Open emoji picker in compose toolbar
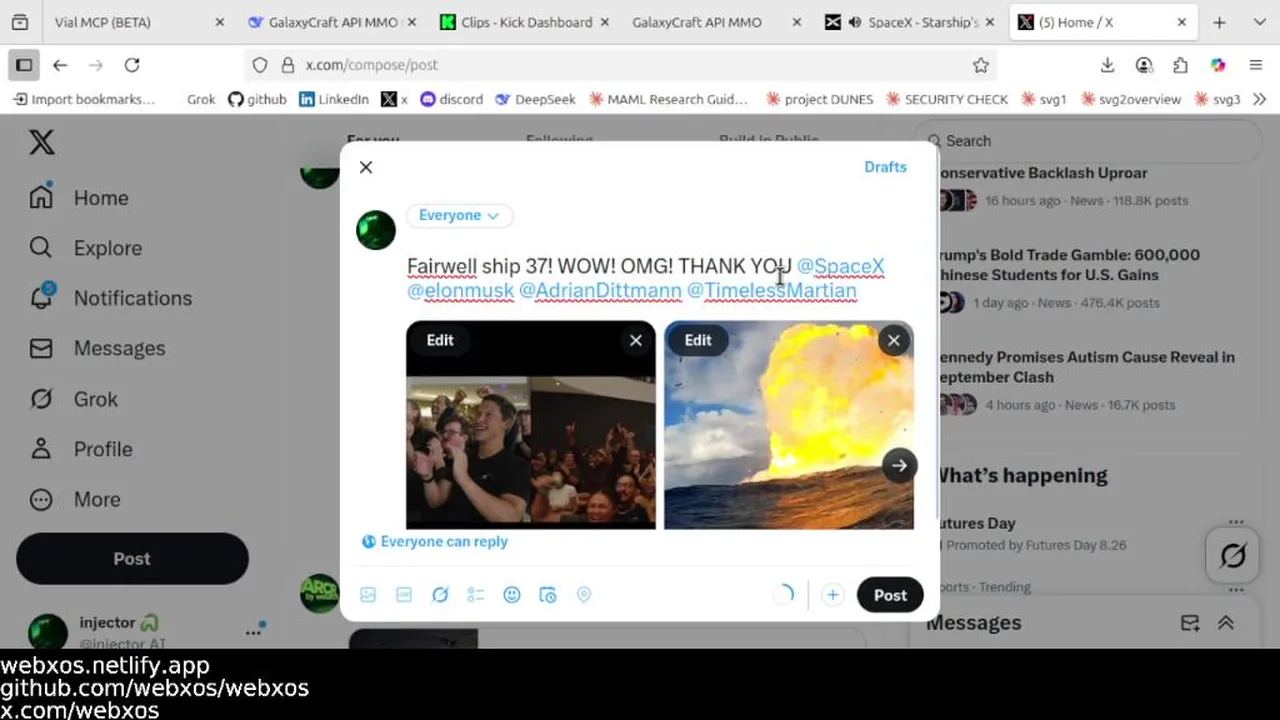The height and width of the screenshot is (720, 1280). click(x=512, y=594)
